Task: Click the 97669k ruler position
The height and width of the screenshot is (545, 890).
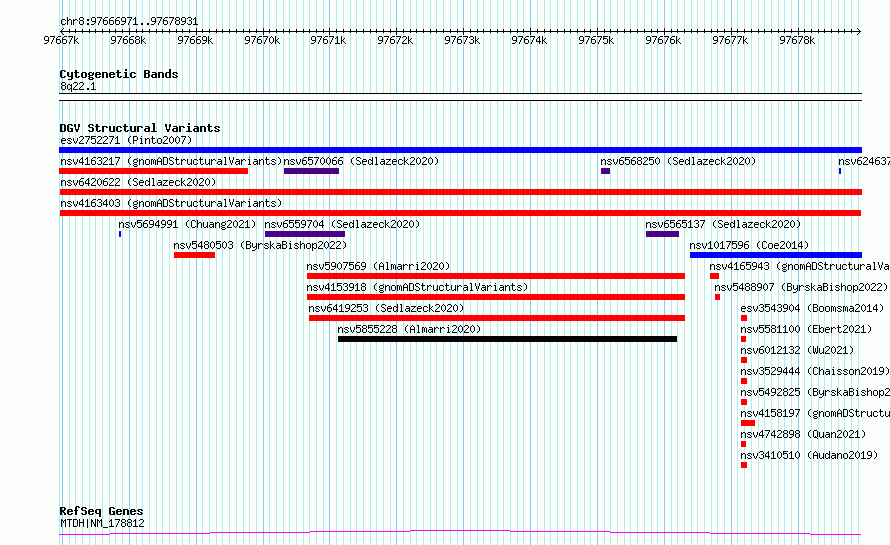Action: [195, 40]
